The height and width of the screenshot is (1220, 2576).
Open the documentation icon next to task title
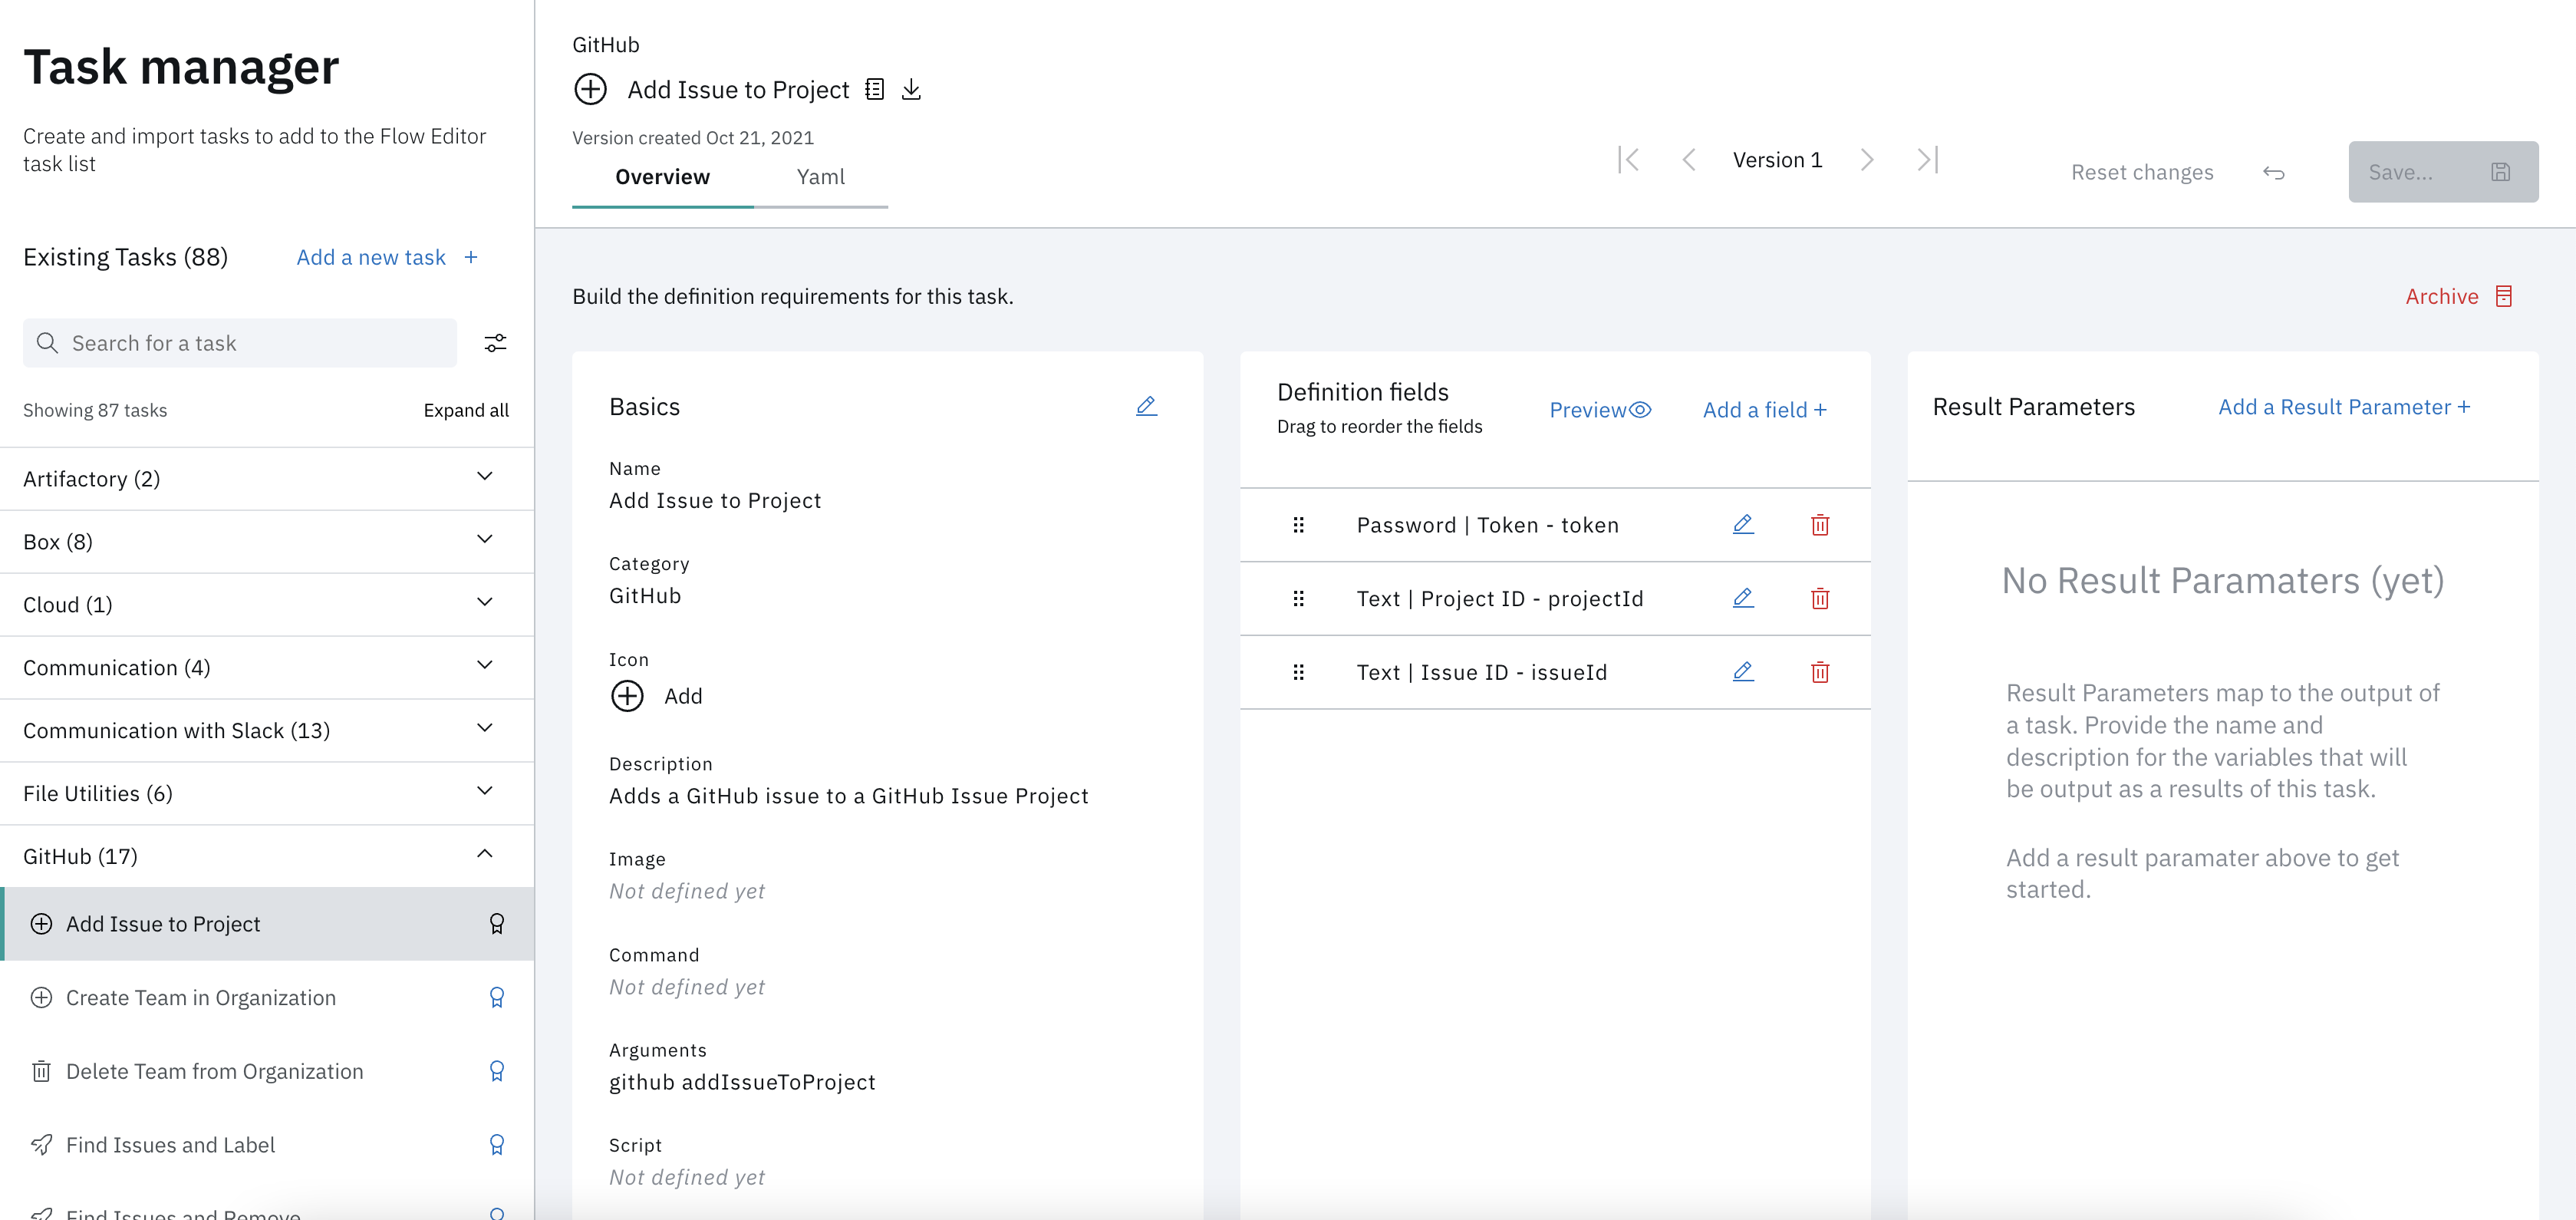click(x=875, y=90)
